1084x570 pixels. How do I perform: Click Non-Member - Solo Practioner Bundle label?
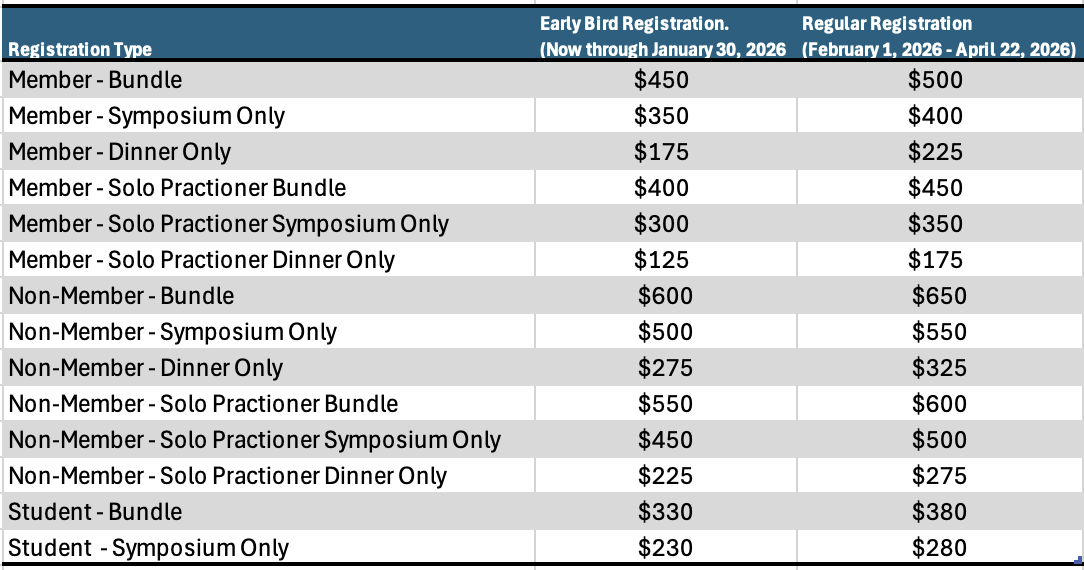pyautogui.click(x=204, y=404)
